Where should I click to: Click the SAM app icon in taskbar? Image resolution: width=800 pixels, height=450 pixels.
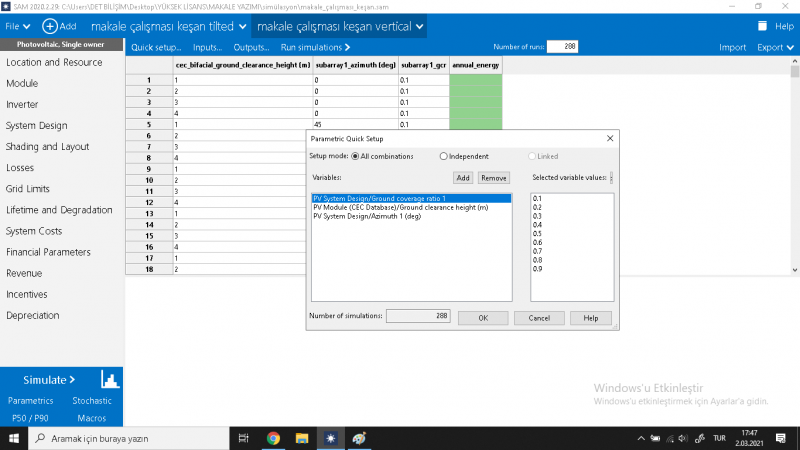(x=330, y=438)
